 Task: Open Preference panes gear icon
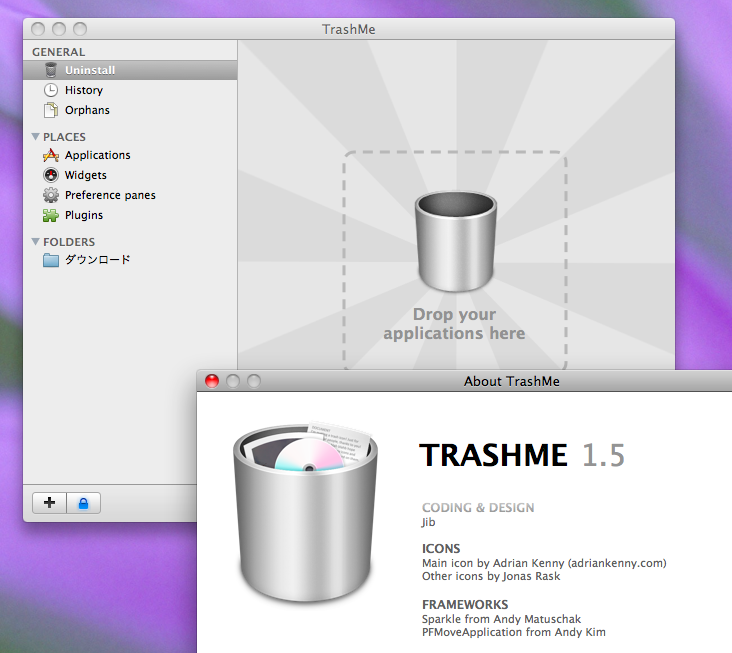click(x=51, y=195)
